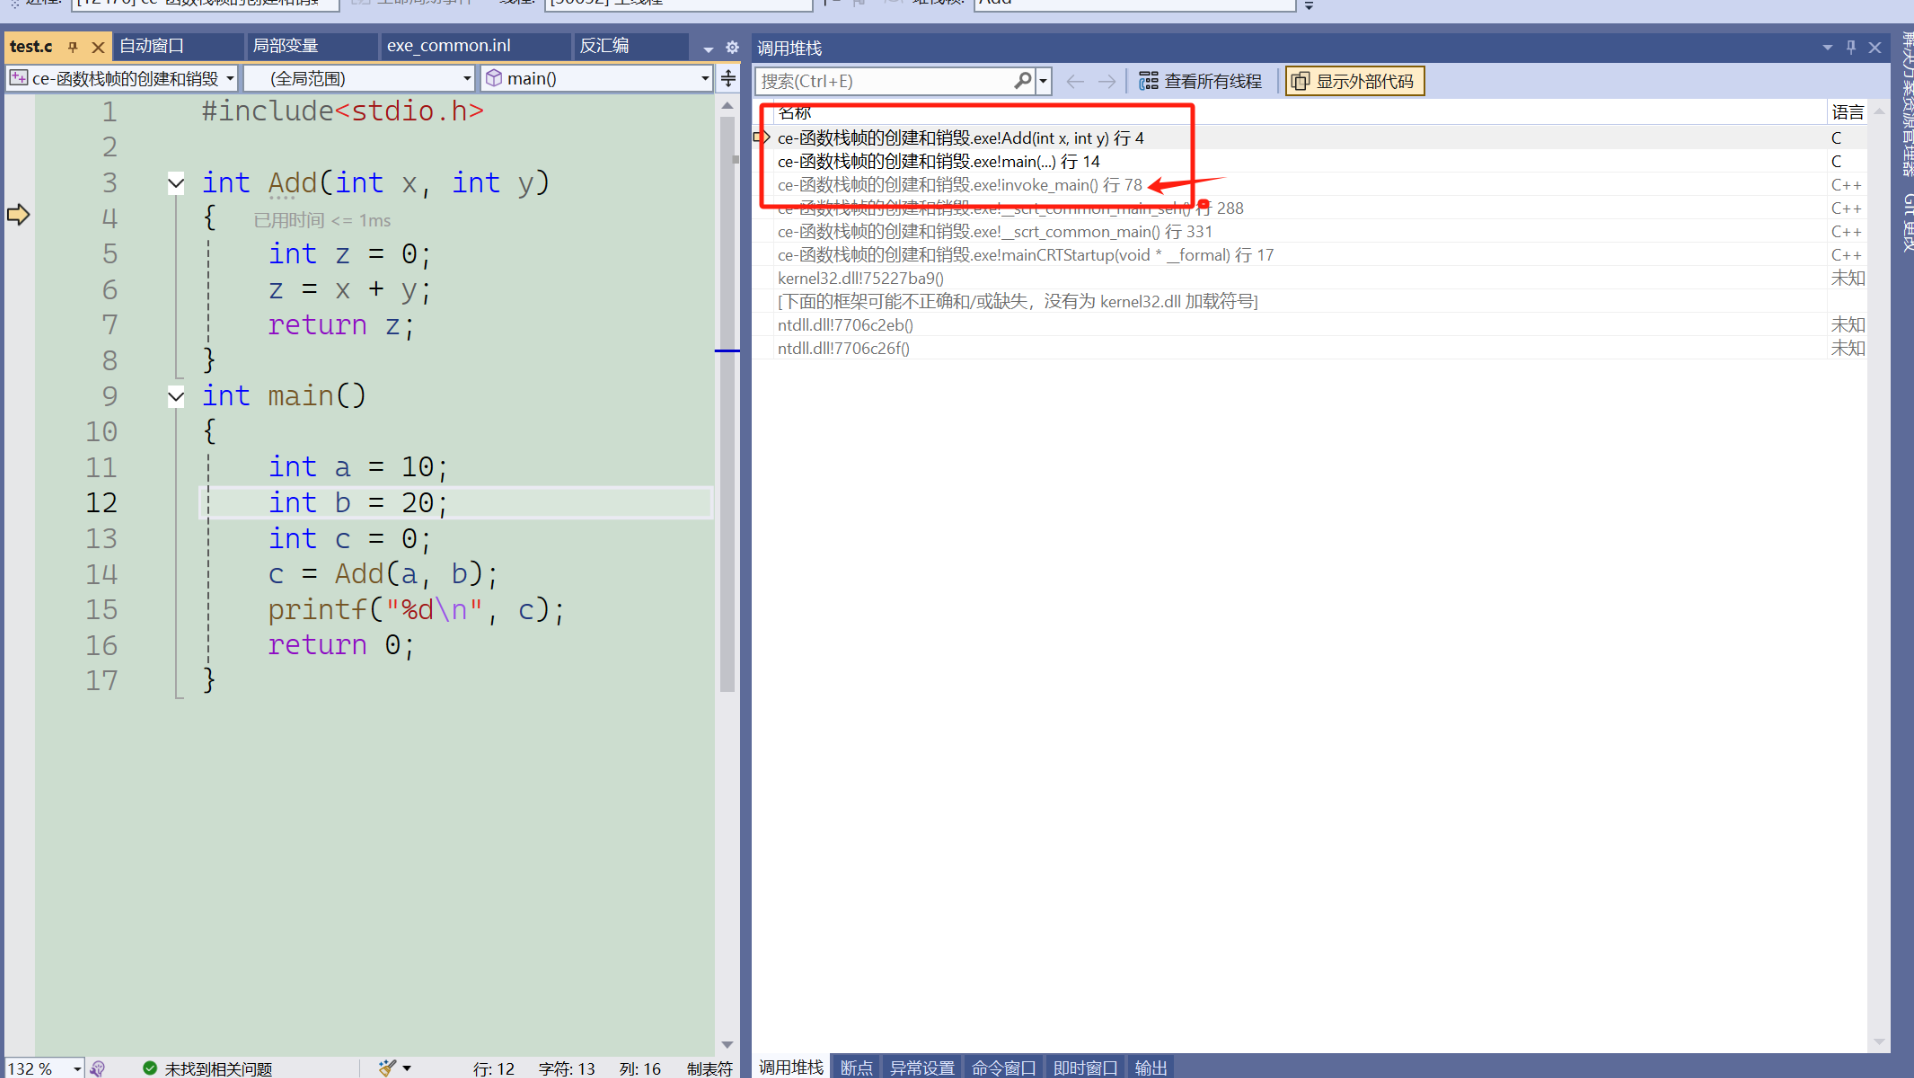The height and width of the screenshot is (1078, 1914).
Task: Close the test.c tab
Action: [98, 47]
